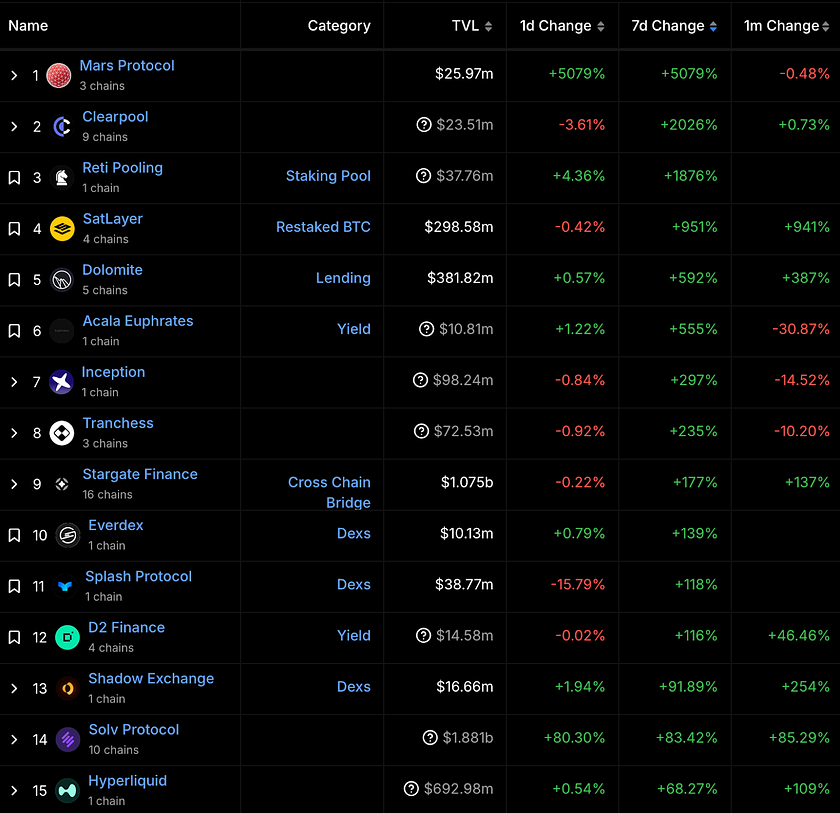This screenshot has width=840, height=813.
Task: Sort by 1m Change header arrows
Action: (826, 26)
